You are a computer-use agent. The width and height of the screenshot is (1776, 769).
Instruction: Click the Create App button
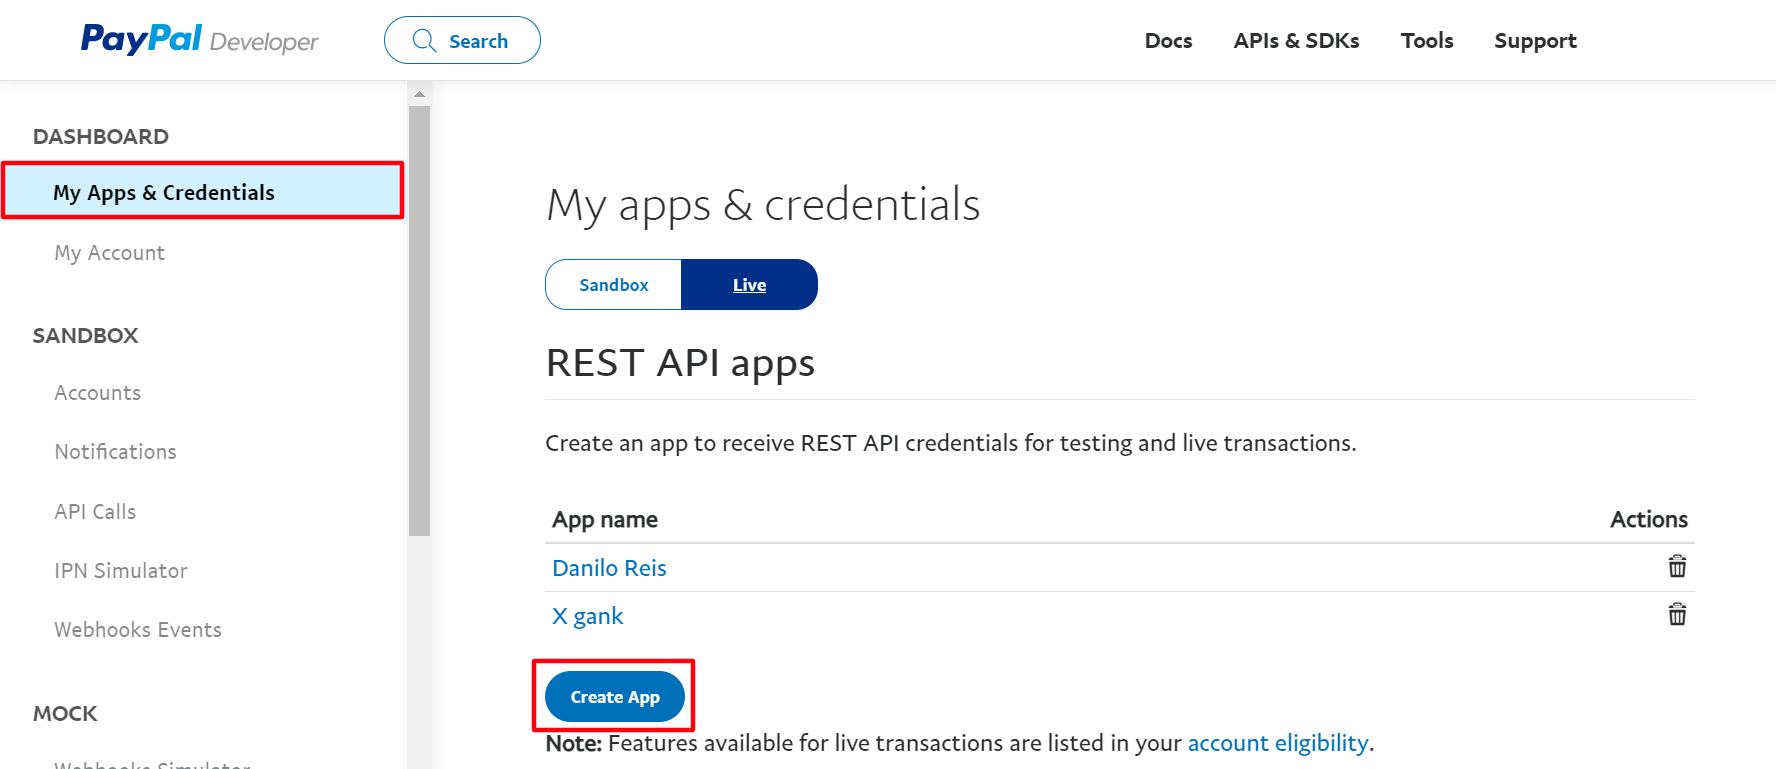(615, 697)
